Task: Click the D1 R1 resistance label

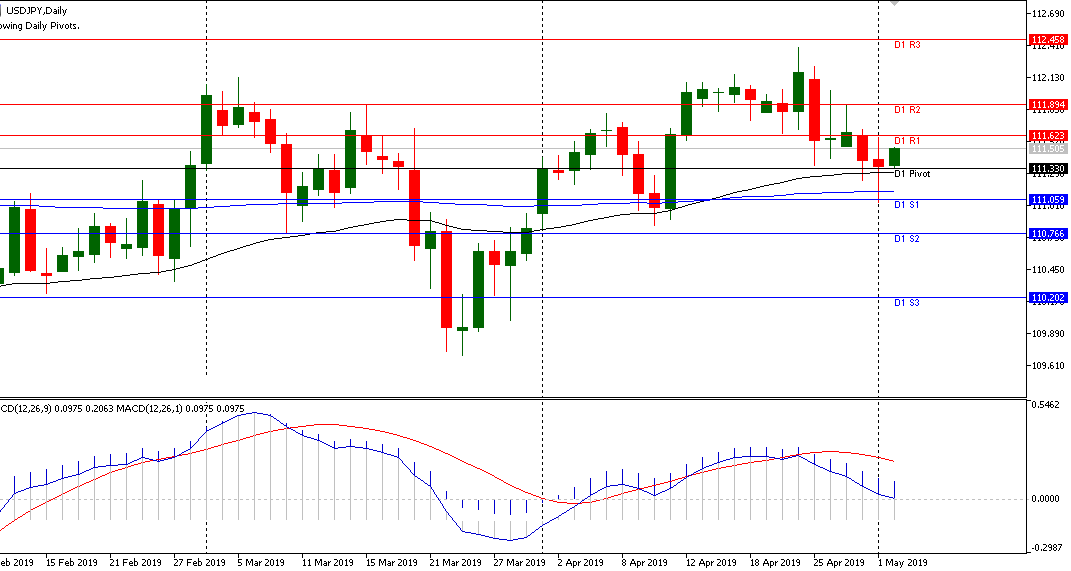Action: (907, 140)
